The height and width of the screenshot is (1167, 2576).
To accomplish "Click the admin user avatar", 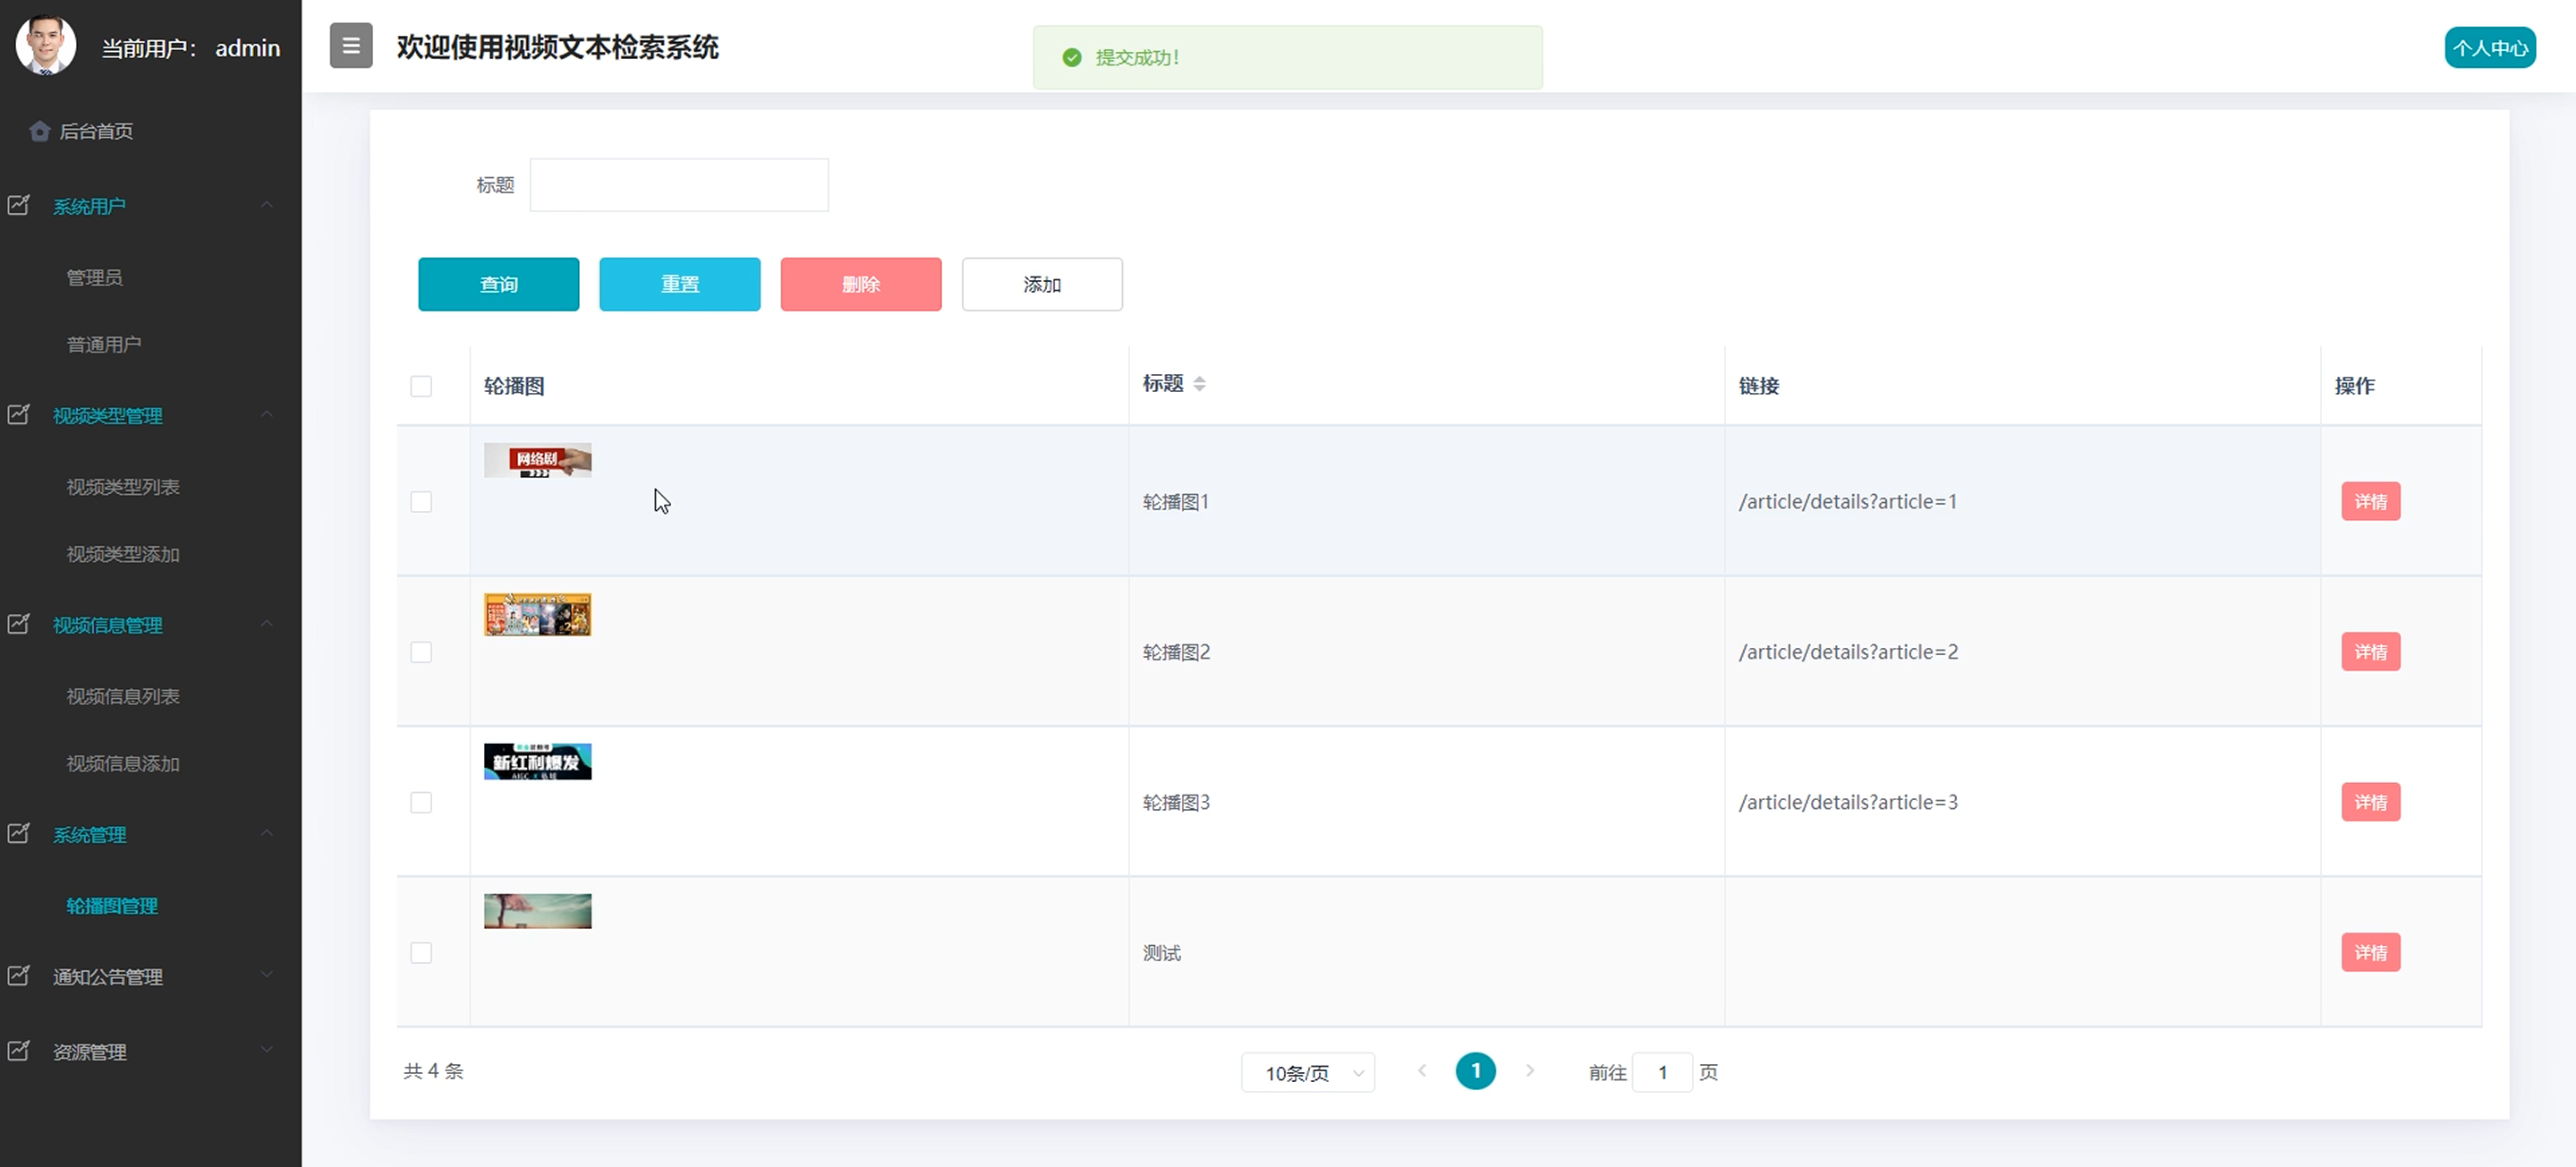I will click(46, 46).
